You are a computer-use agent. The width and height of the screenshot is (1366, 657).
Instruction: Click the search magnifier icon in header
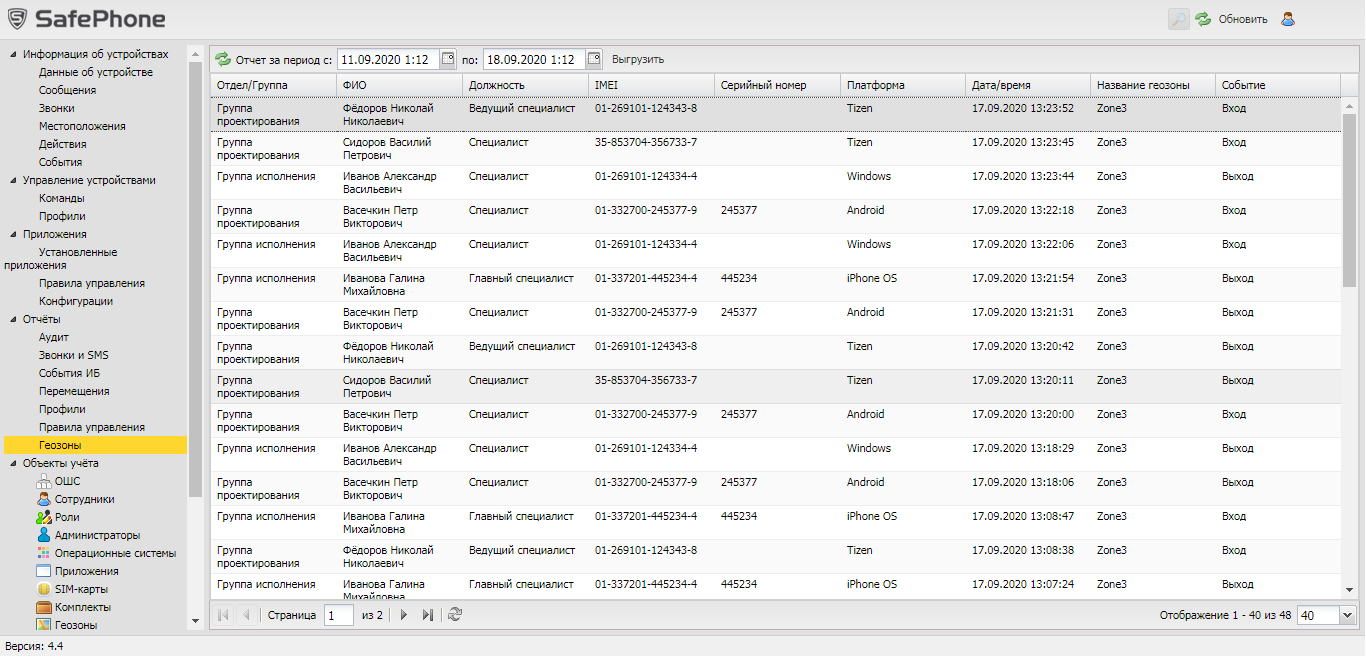click(1179, 18)
